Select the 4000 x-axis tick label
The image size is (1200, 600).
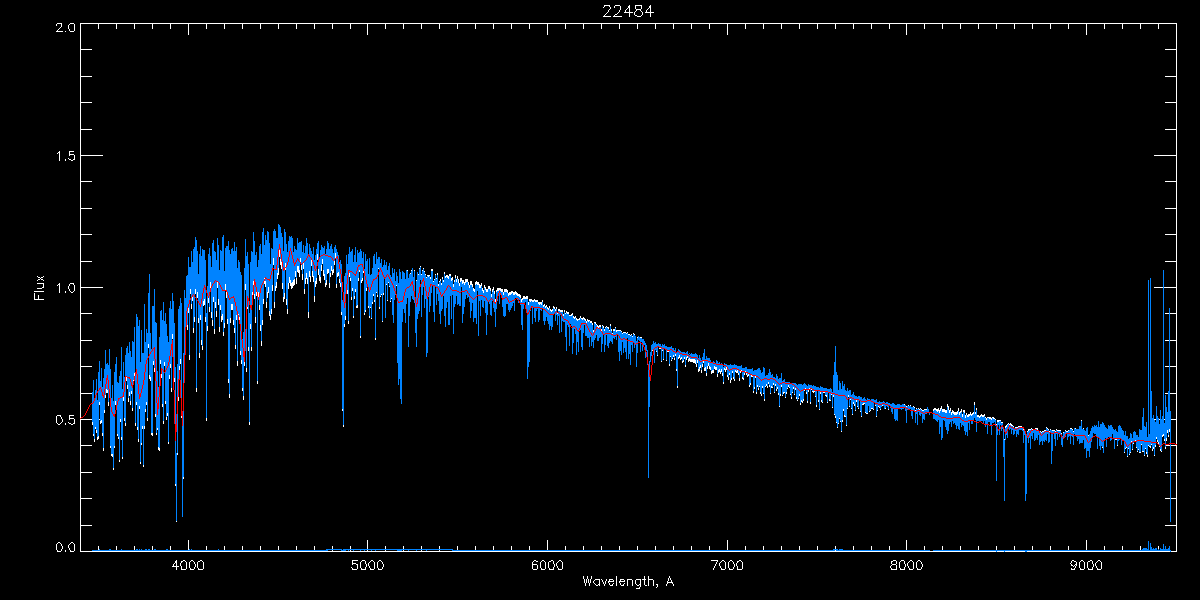click(188, 565)
